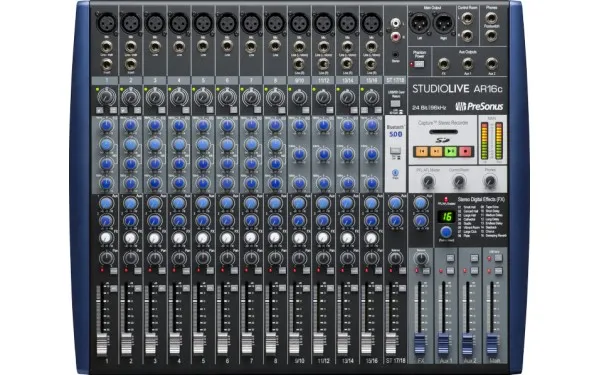Hit the orange previous-track button on the recorder
600x375 pixels.
(422, 151)
